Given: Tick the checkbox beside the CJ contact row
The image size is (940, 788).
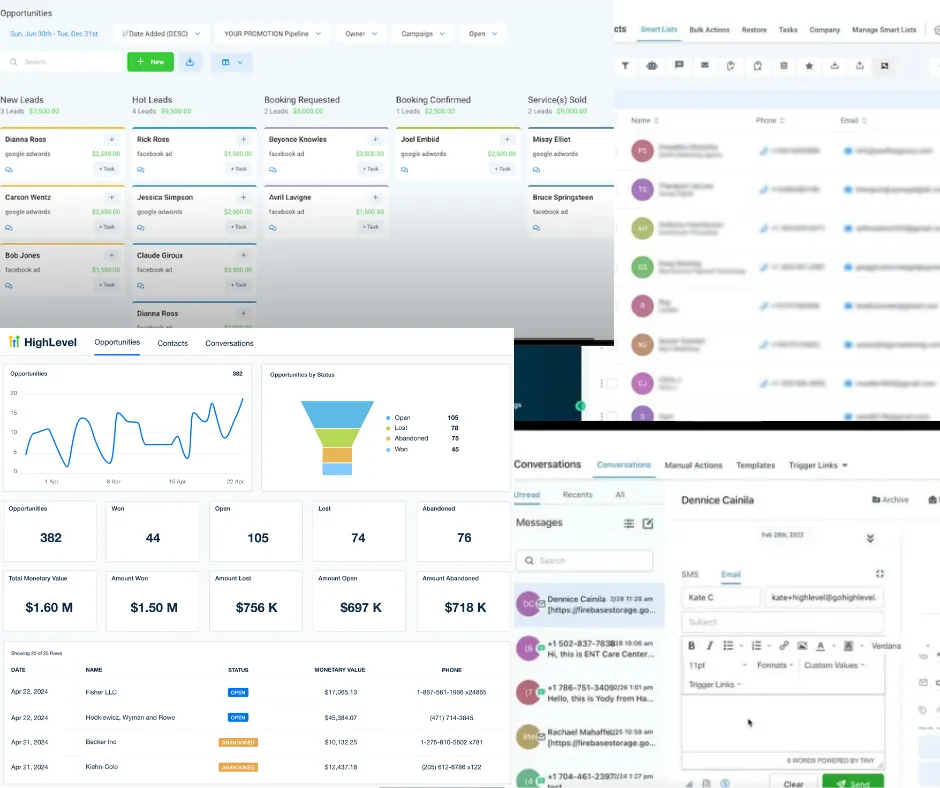Looking at the screenshot, I should tap(612, 383).
